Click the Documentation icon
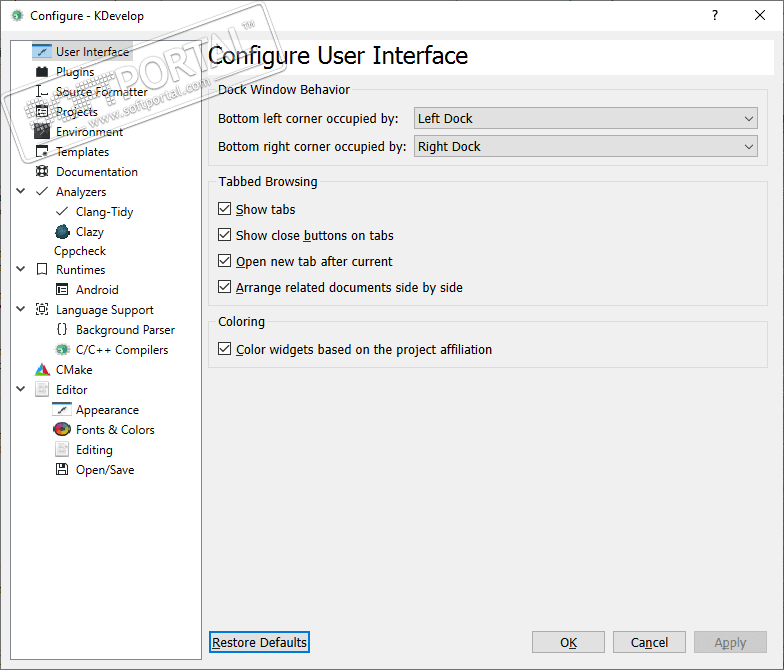This screenshot has height=670, width=784. [42, 172]
